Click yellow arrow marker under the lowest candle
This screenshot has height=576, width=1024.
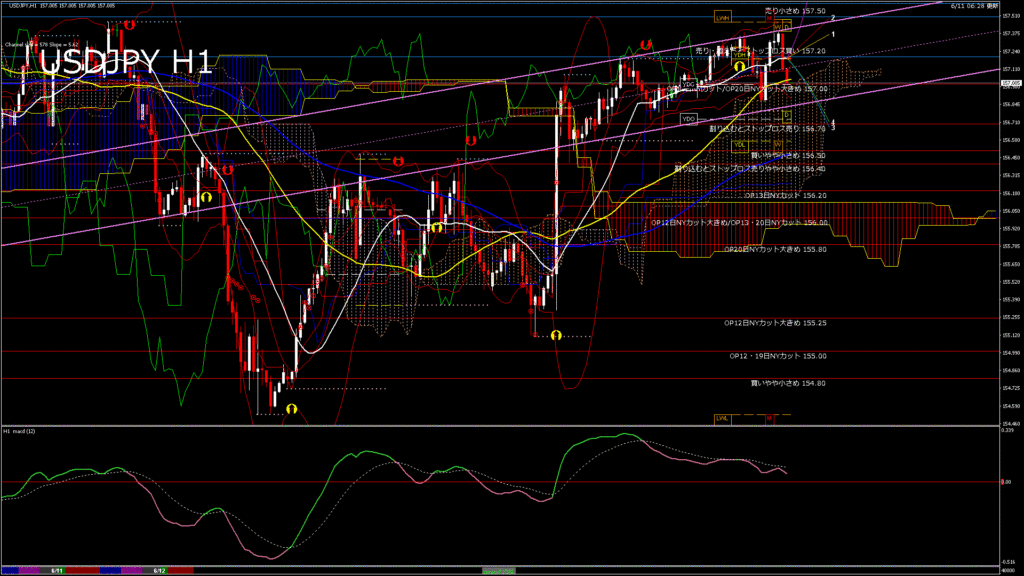point(291,408)
